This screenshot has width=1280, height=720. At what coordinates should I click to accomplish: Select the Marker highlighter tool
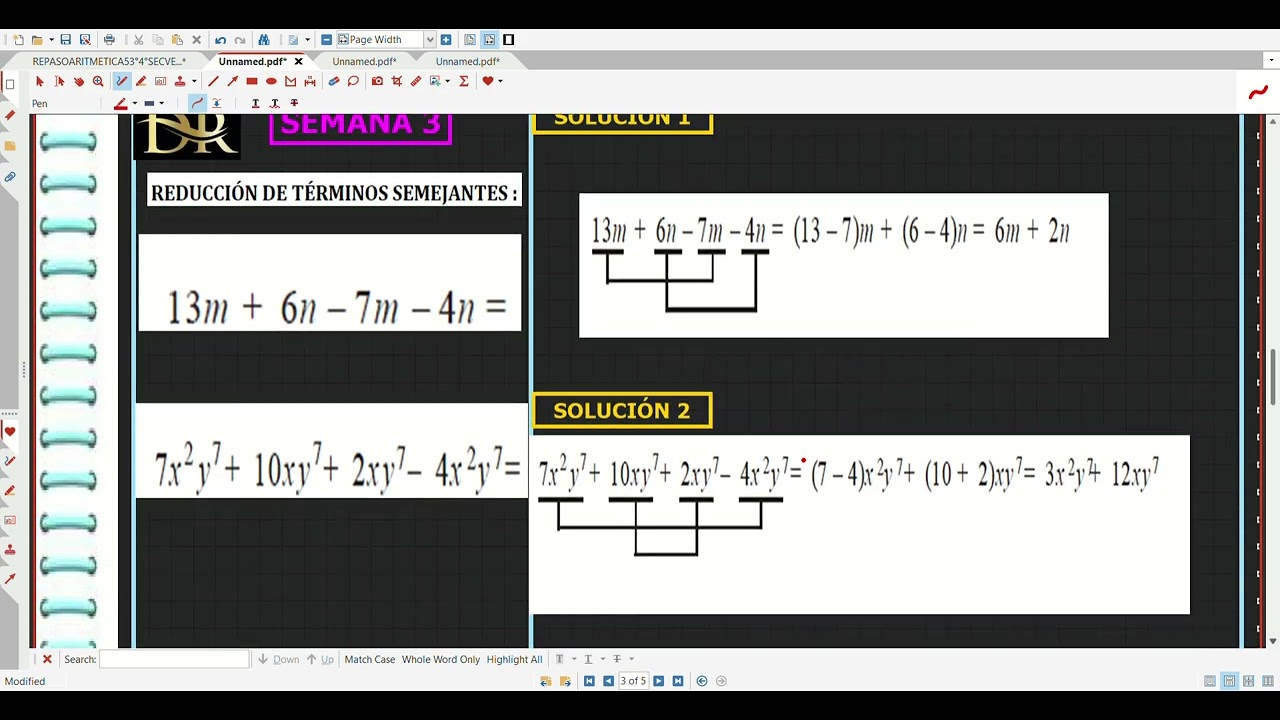tap(141, 82)
